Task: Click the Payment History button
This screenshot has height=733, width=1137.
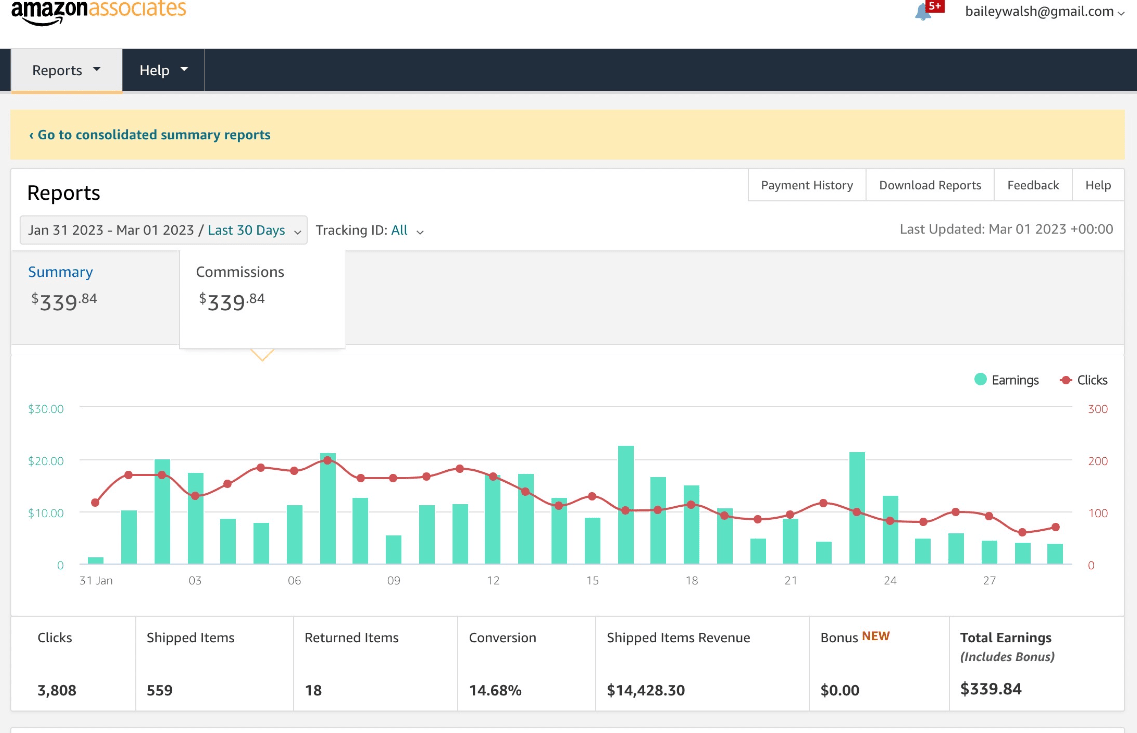Action: coord(806,185)
